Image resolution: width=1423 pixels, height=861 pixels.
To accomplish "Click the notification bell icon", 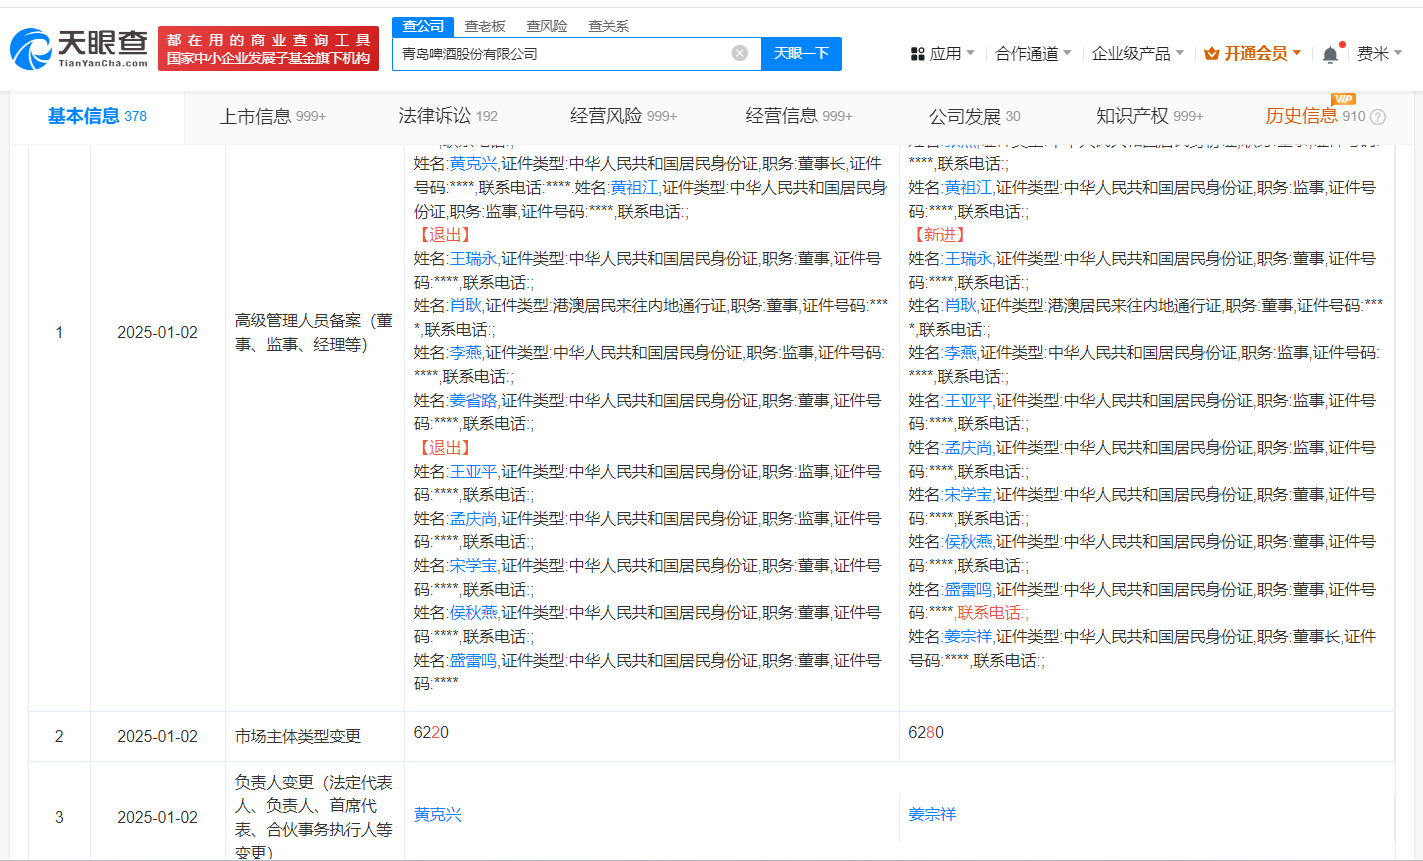I will (1329, 54).
